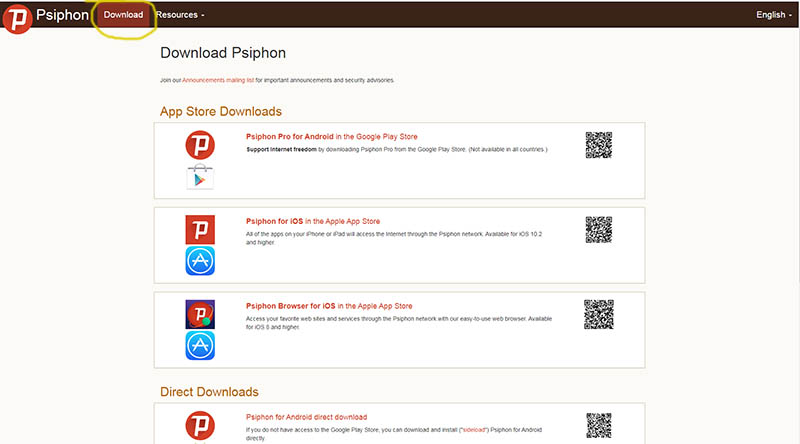
Task: Click the Psiphon logo in the navbar
Action: (17, 19)
